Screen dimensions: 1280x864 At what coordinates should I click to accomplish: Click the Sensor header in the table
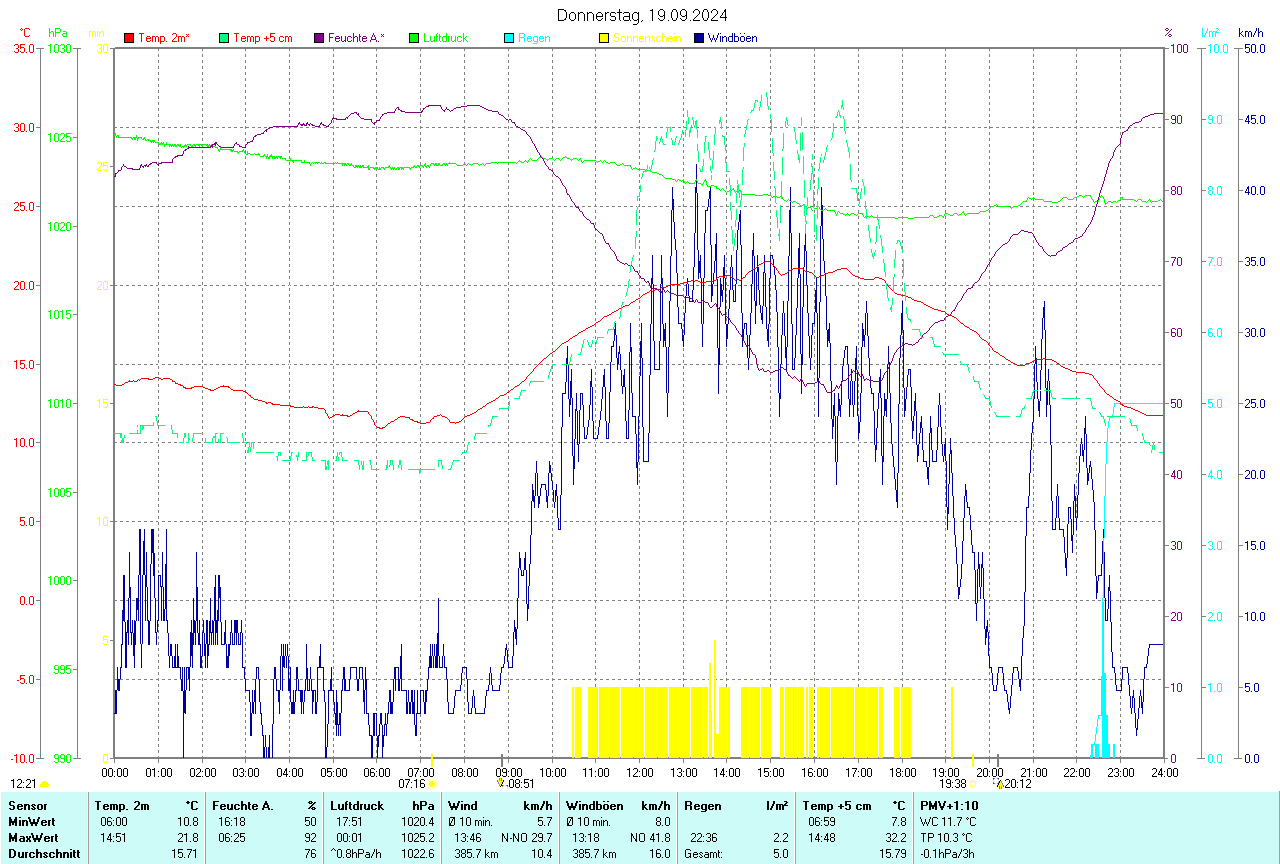(26, 805)
